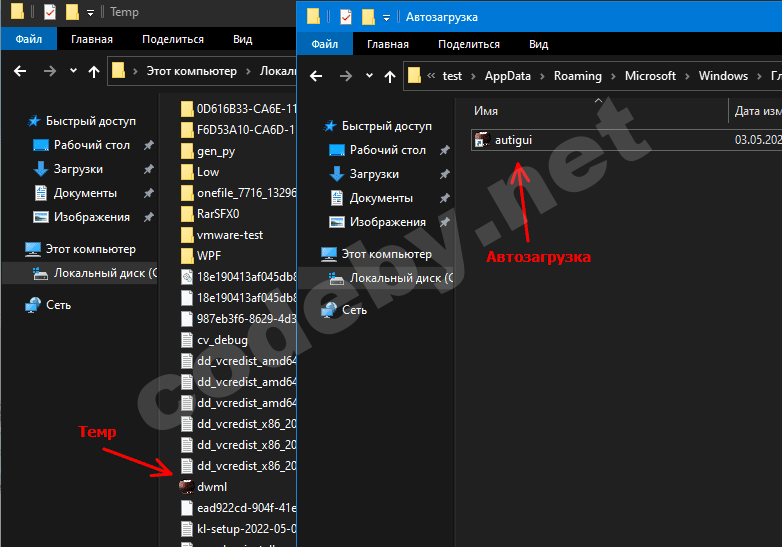The height and width of the screenshot is (547, 782).
Task: Open Файл tab in the Temp window
Action: coord(28,39)
